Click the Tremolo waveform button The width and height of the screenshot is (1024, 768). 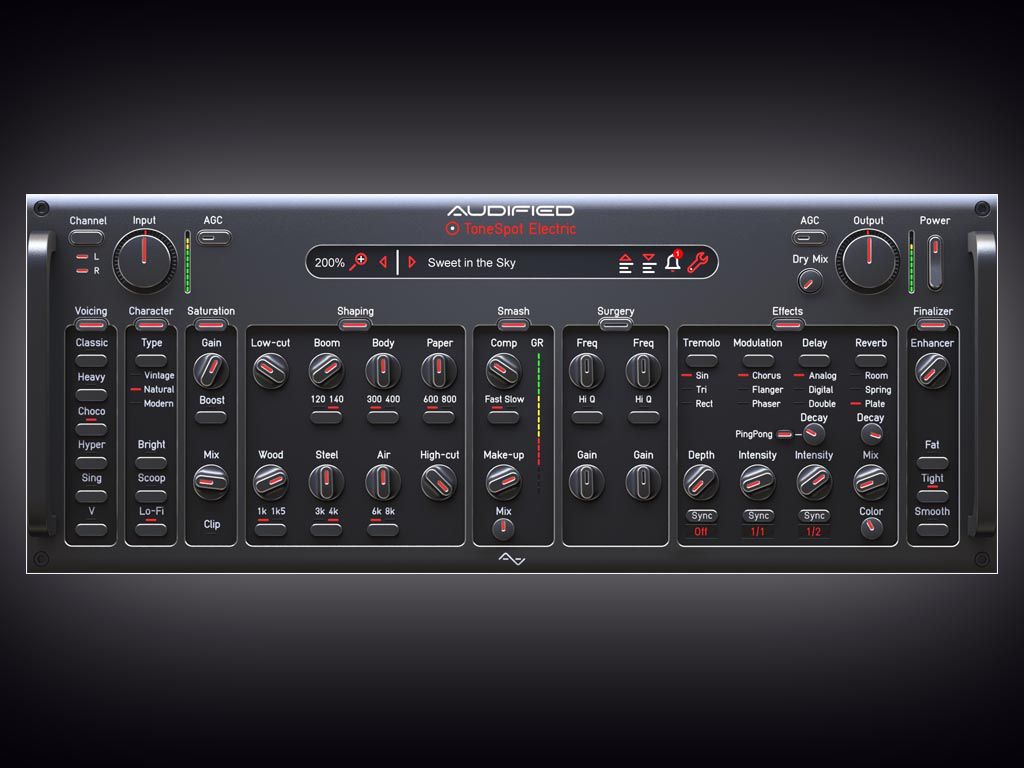point(701,360)
